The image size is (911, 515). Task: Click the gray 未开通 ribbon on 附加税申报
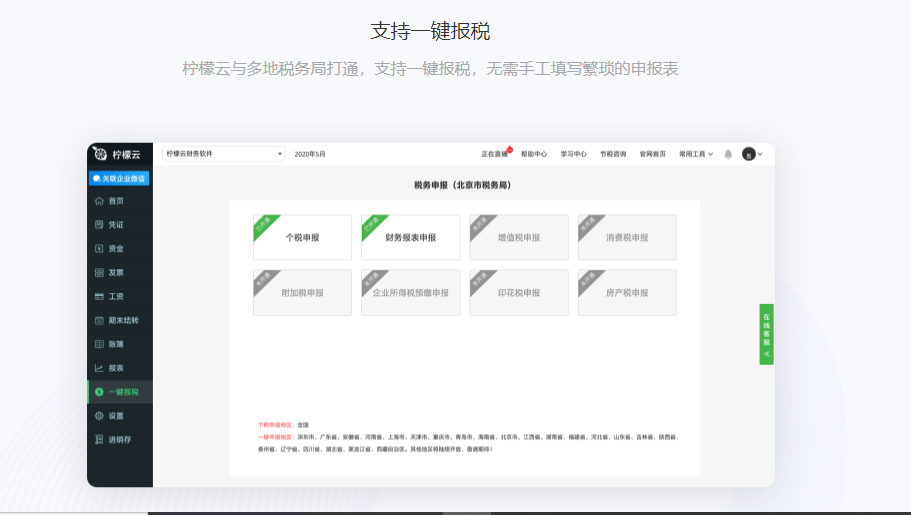pos(263,280)
